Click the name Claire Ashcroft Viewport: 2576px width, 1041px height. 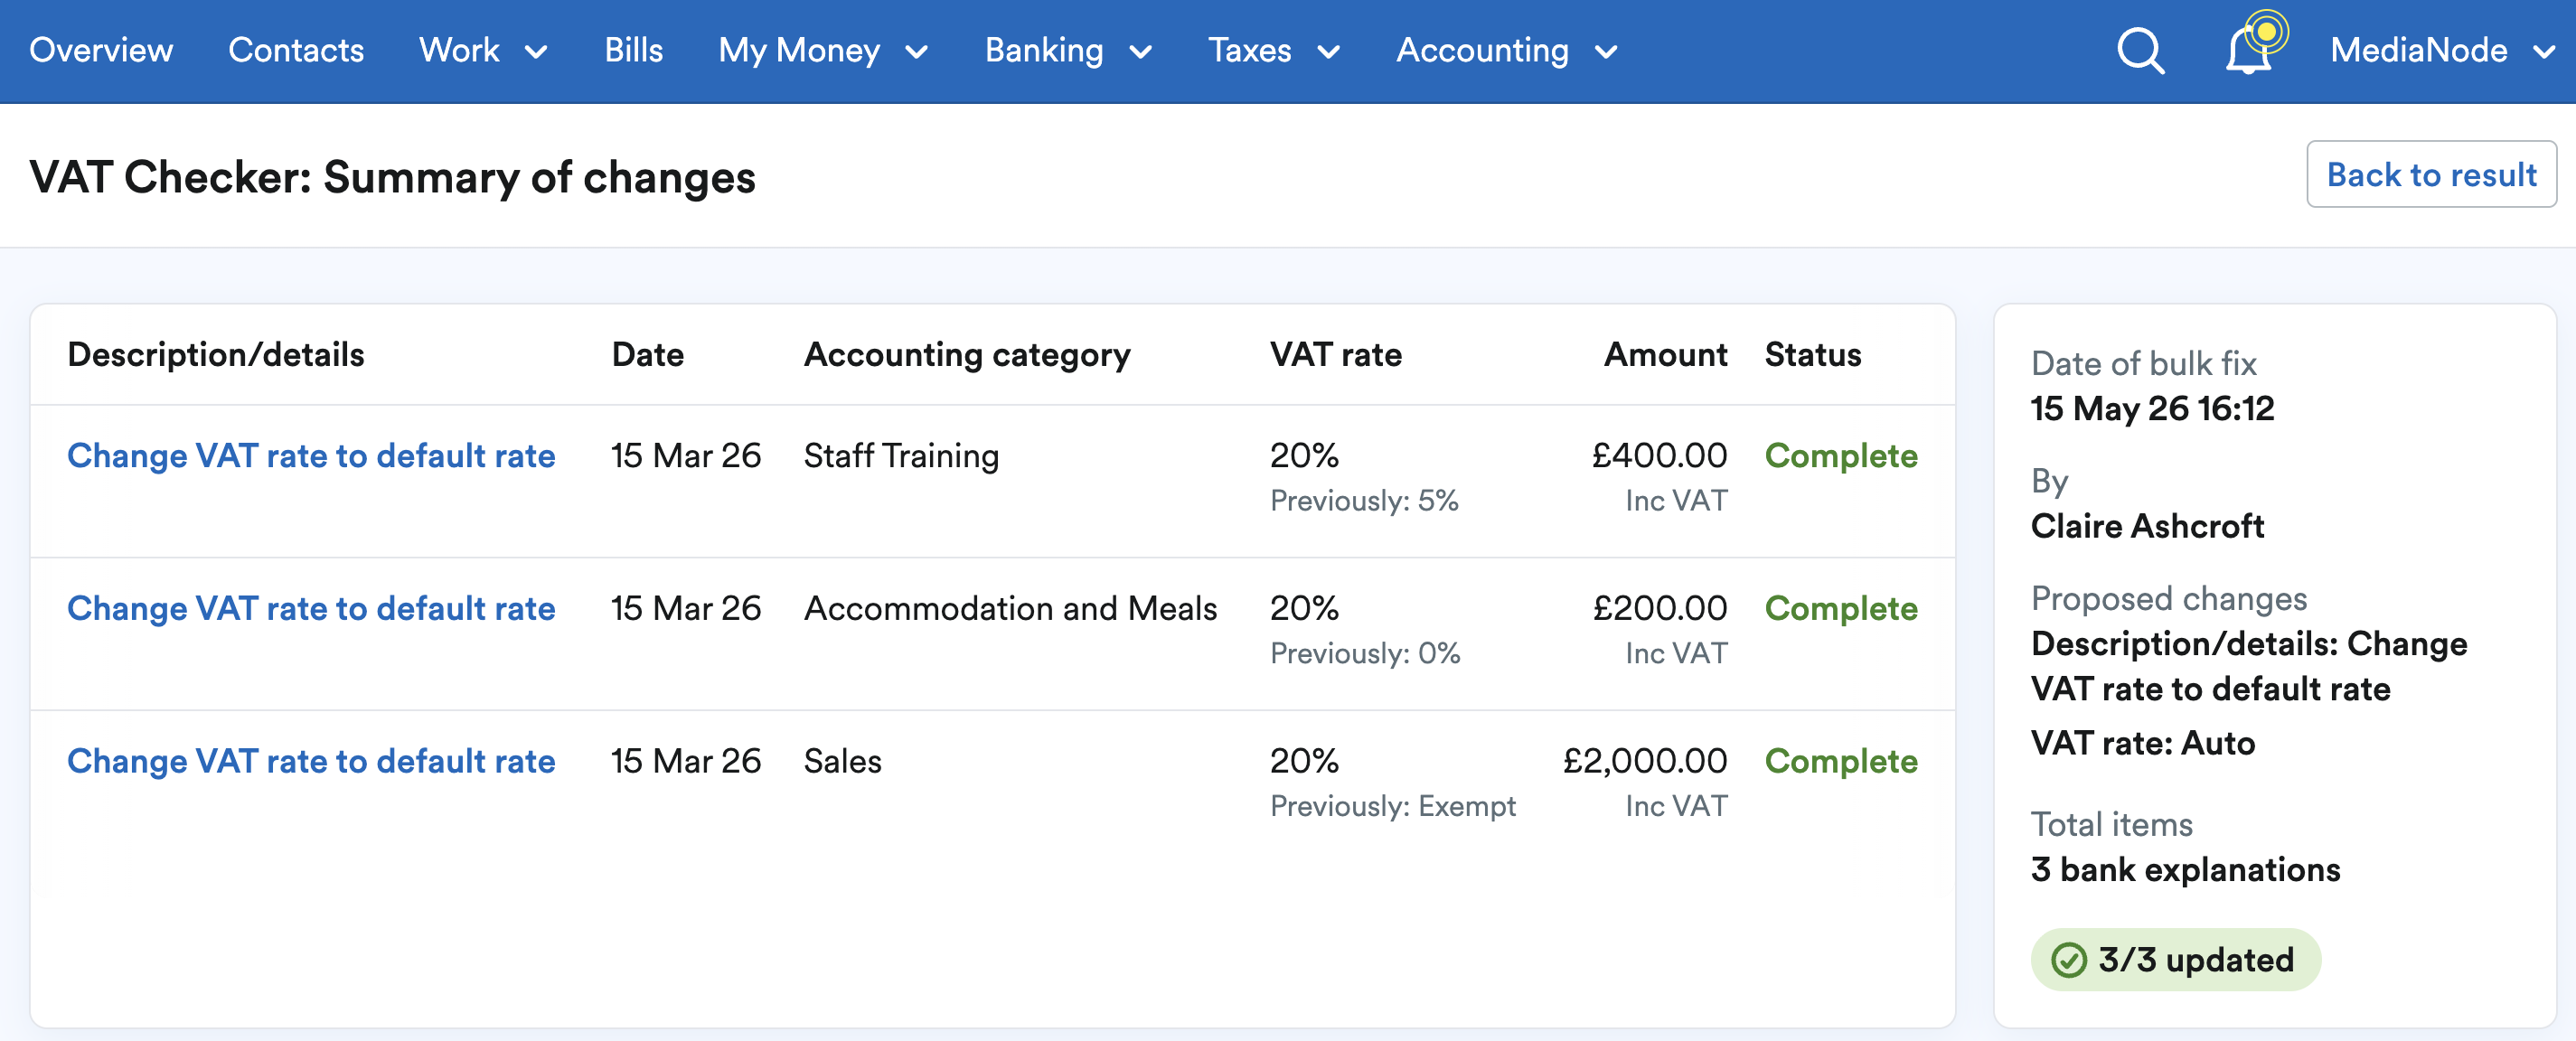tap(2147, 527)
